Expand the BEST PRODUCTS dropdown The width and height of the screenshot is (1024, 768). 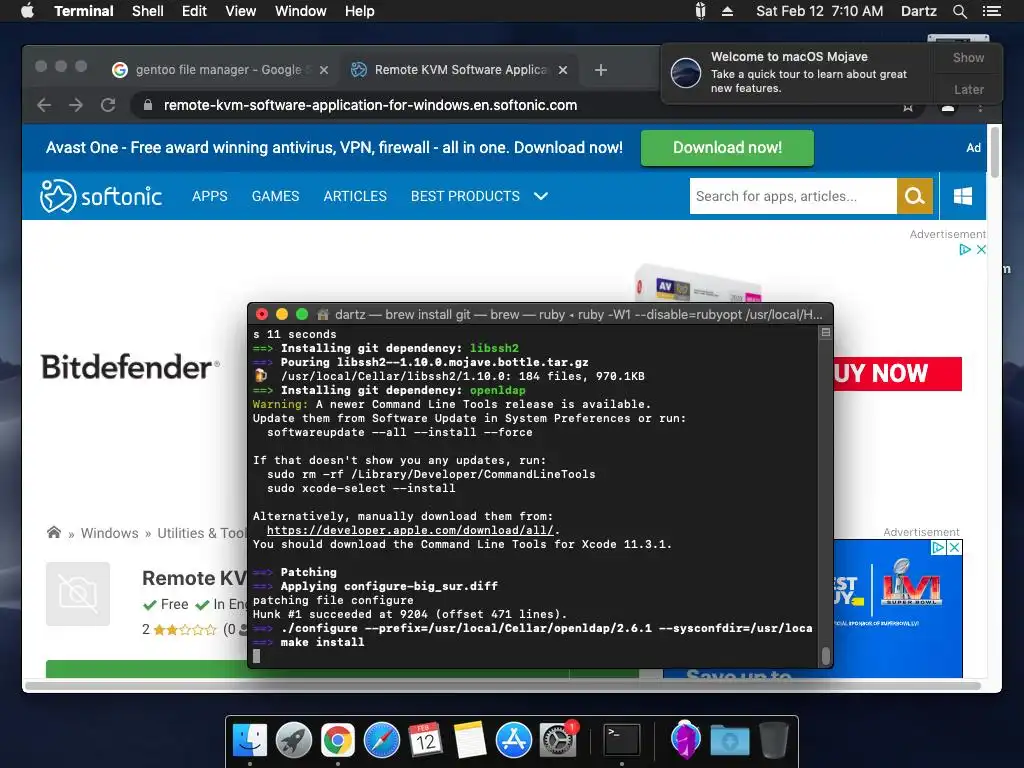[479, 196]
